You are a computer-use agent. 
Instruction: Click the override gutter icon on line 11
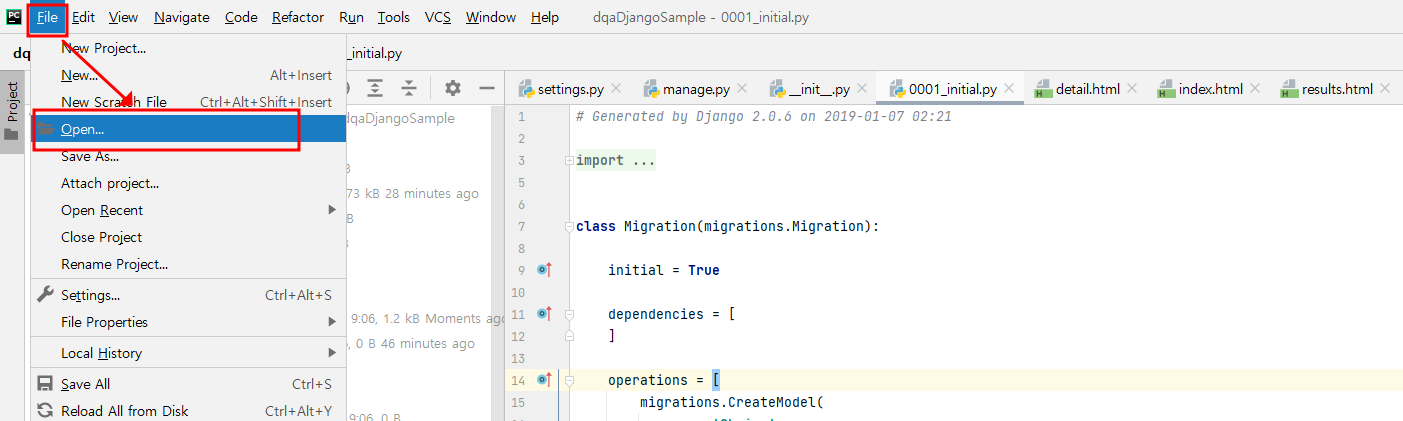click(544, 314)
